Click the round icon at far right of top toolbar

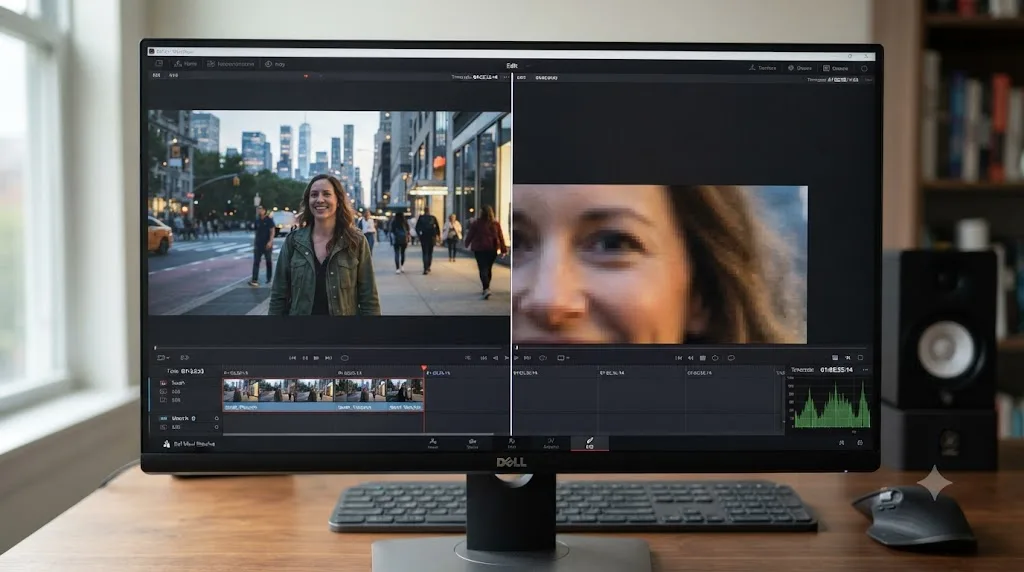click(864, 69)
